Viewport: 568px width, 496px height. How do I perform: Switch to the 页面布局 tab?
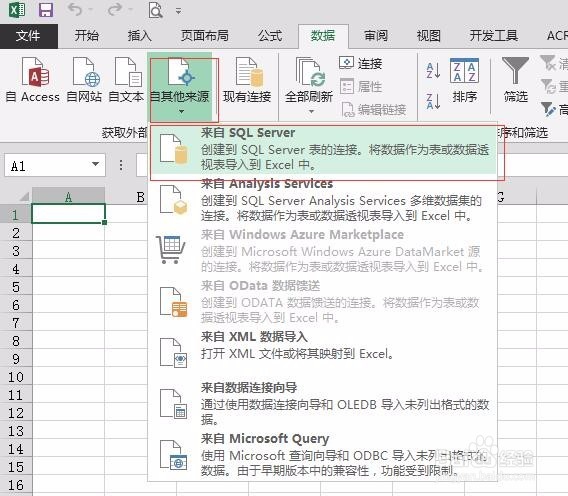click(205, 36)
